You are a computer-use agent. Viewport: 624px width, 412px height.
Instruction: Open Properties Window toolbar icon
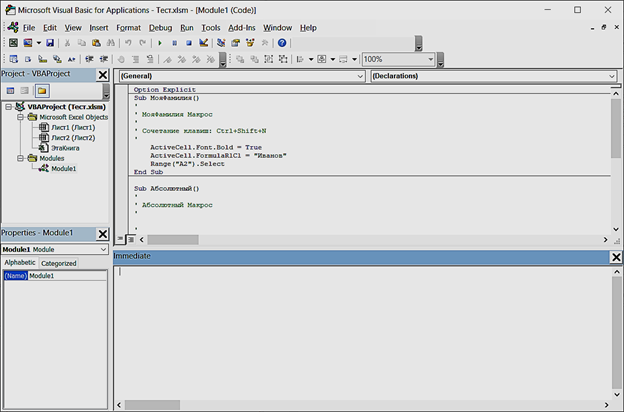[235, 43]
